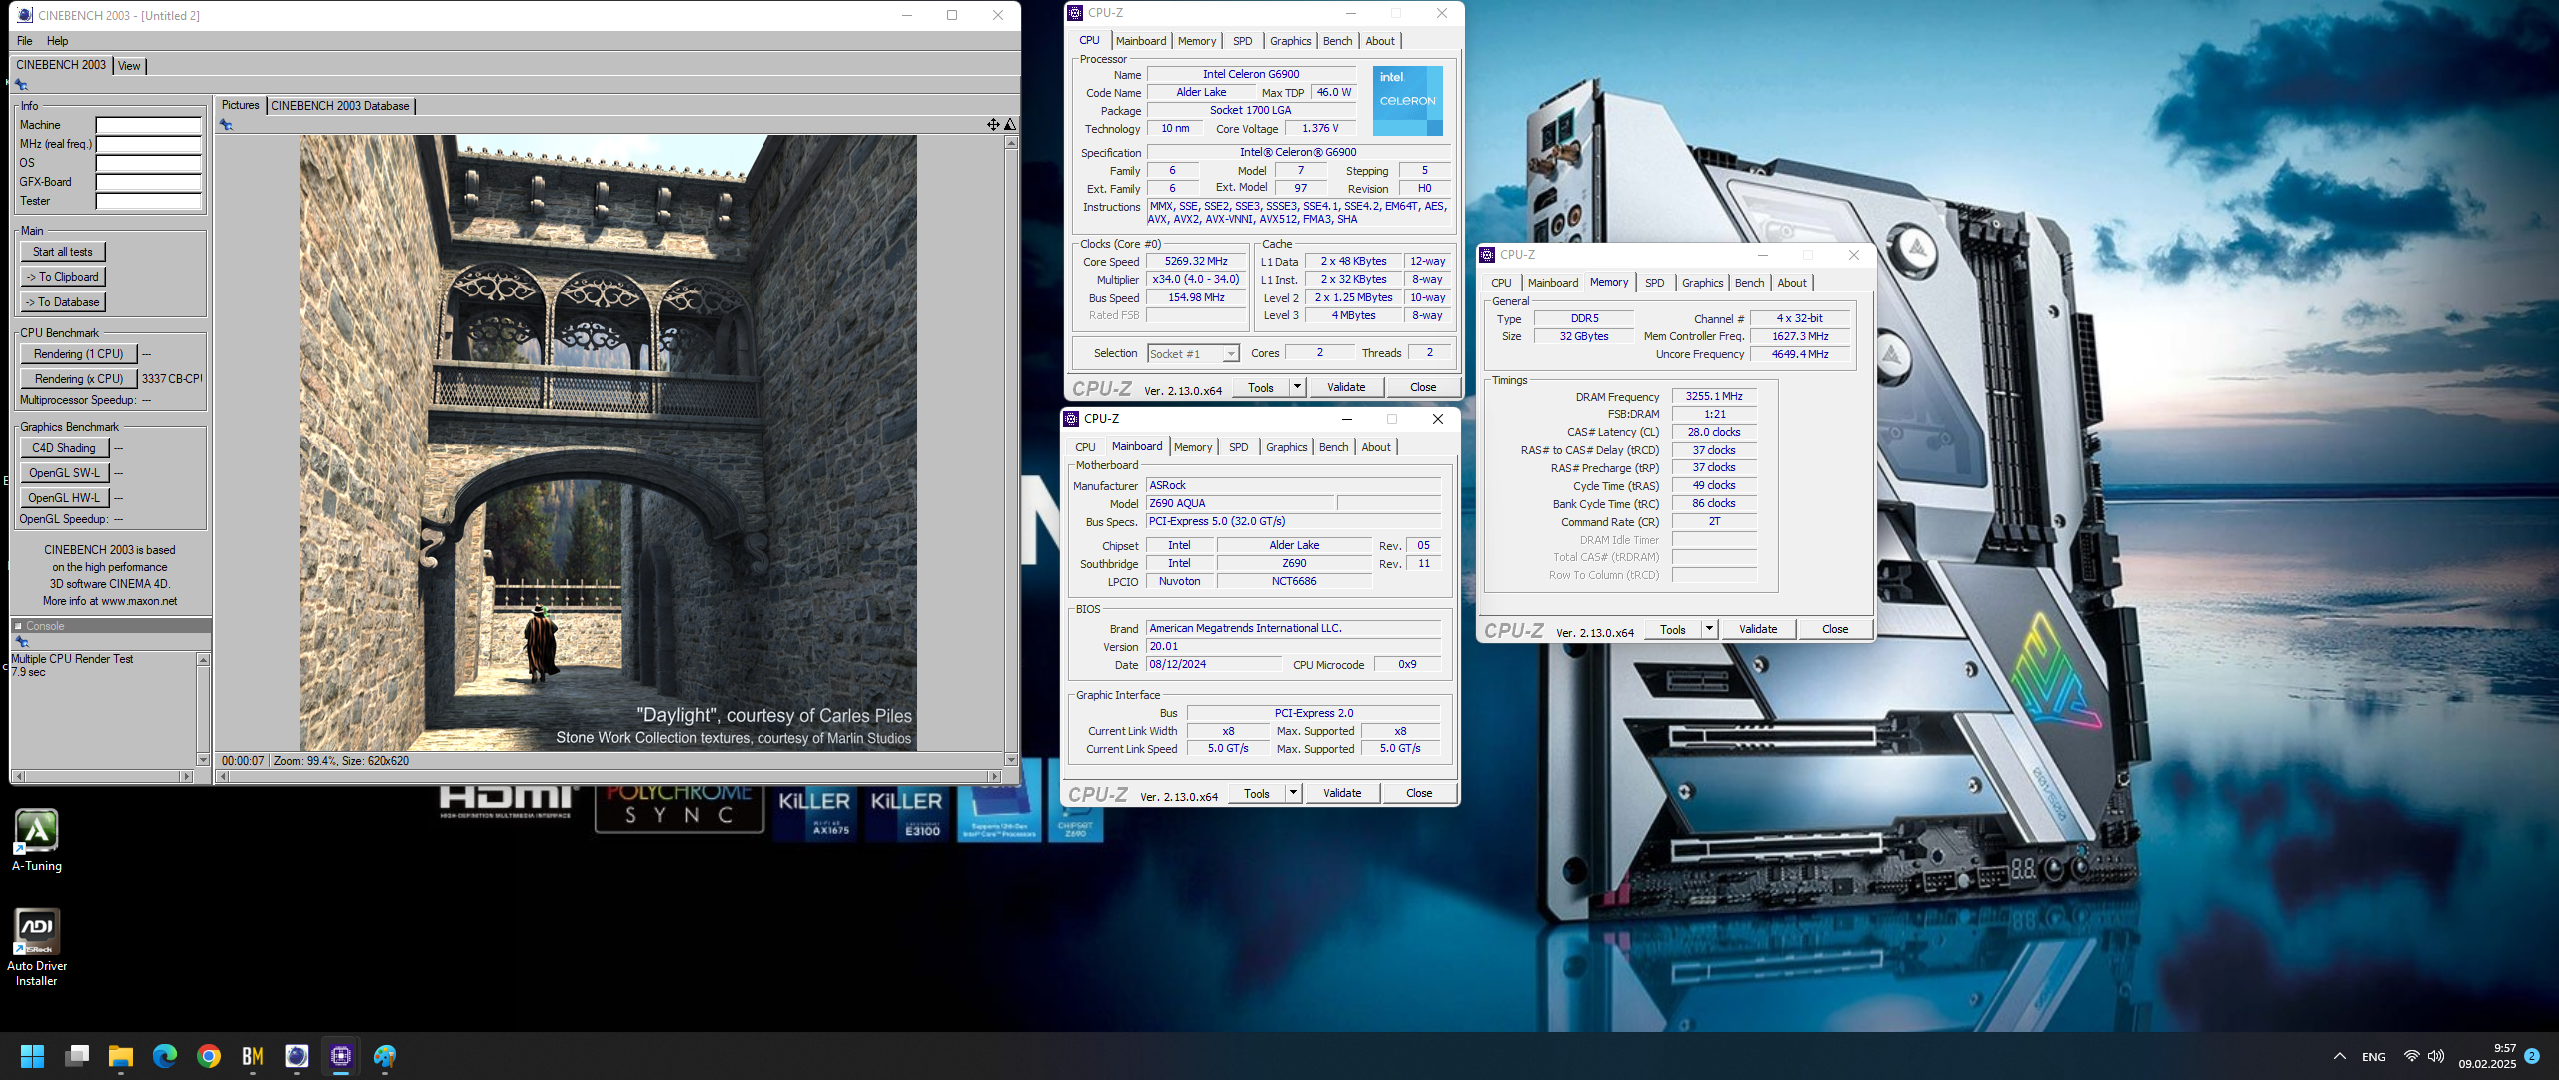2559x1080 pixels.
Task: Click the 3337 CB-CPU score text
Action: [172, 379]
